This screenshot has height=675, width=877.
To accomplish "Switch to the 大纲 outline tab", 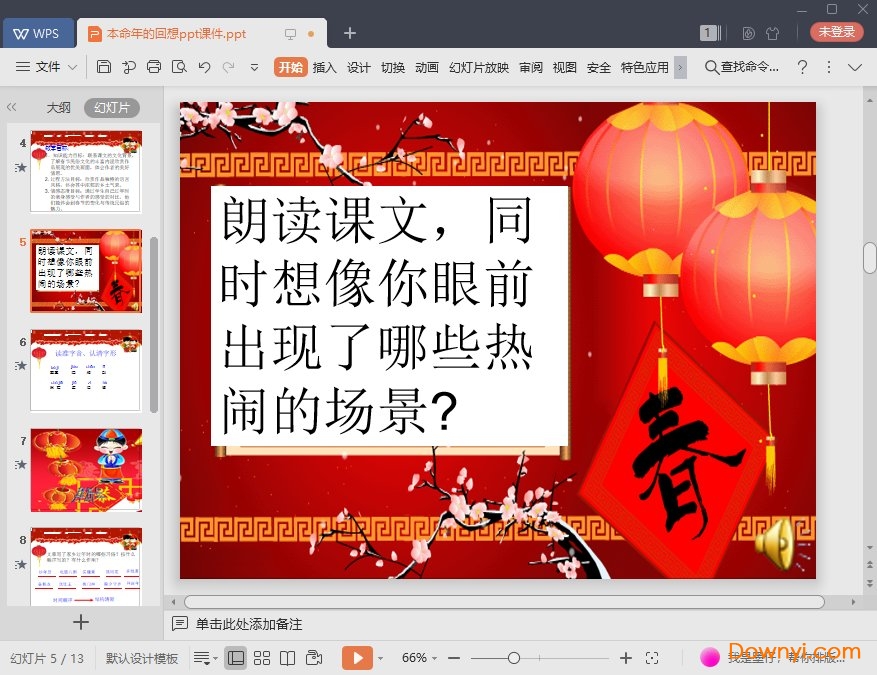I will point(58,108).
